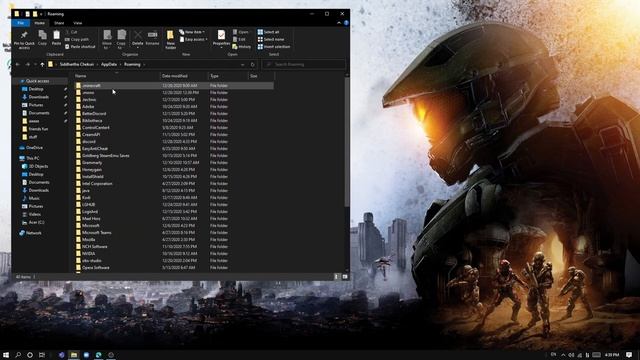Screen dimensions: 640x360
Task: Click Copy path in the ribbon
Action: 77,39
